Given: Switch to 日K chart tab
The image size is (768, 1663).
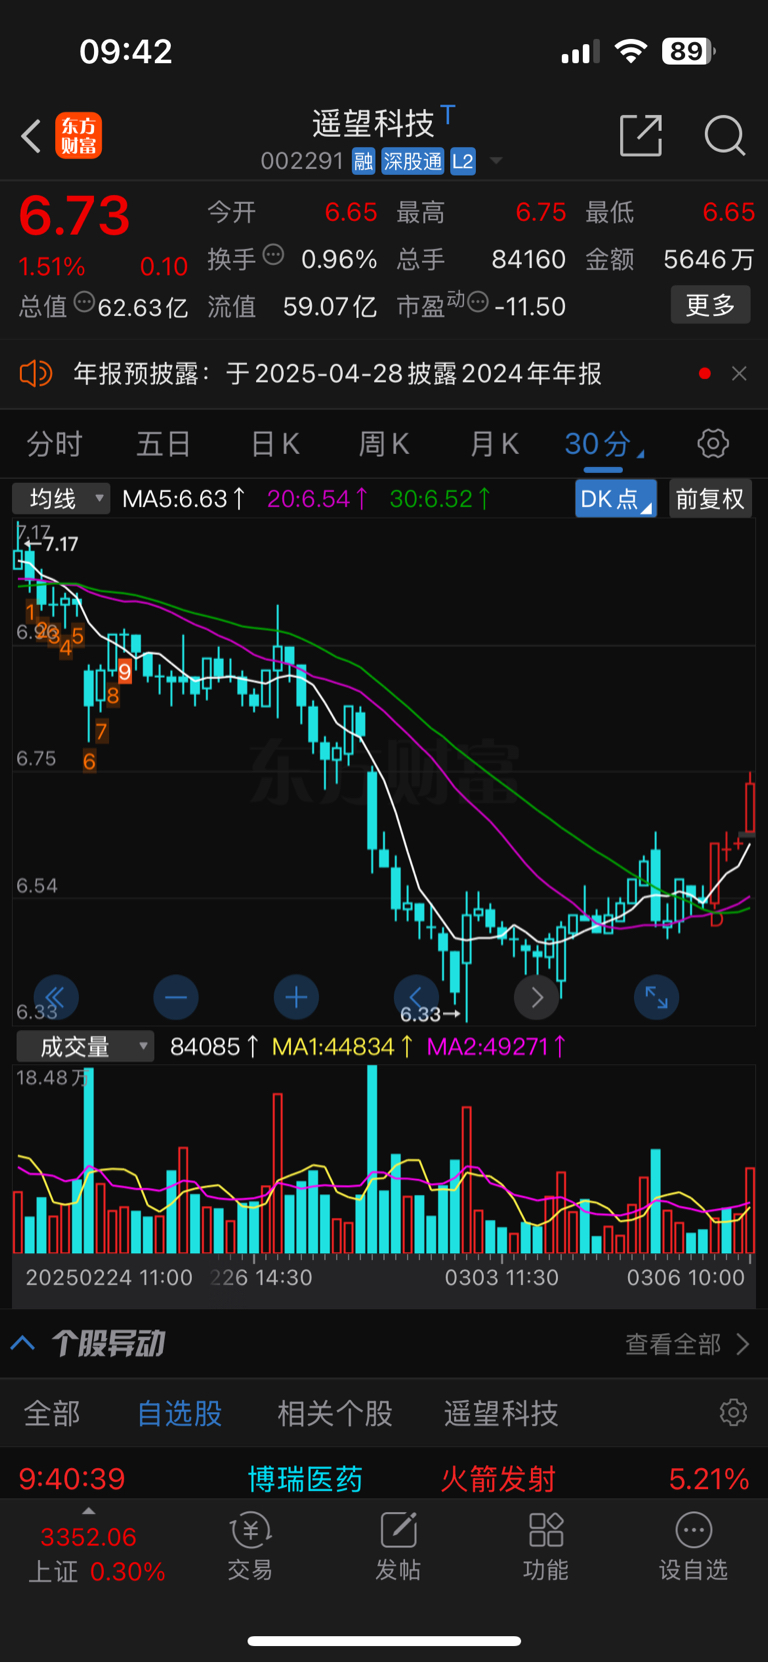Looking at the screenshot, I should pos(275,444).
